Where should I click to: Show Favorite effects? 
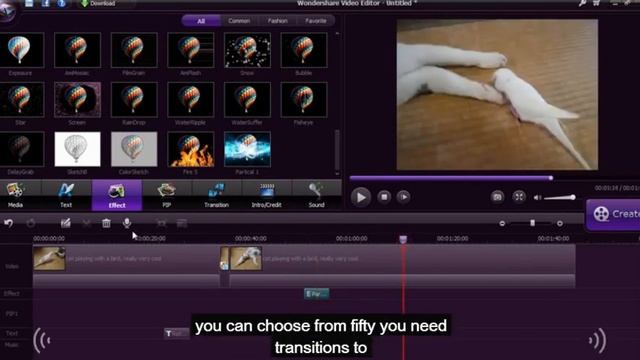click(x=316, y=21)
